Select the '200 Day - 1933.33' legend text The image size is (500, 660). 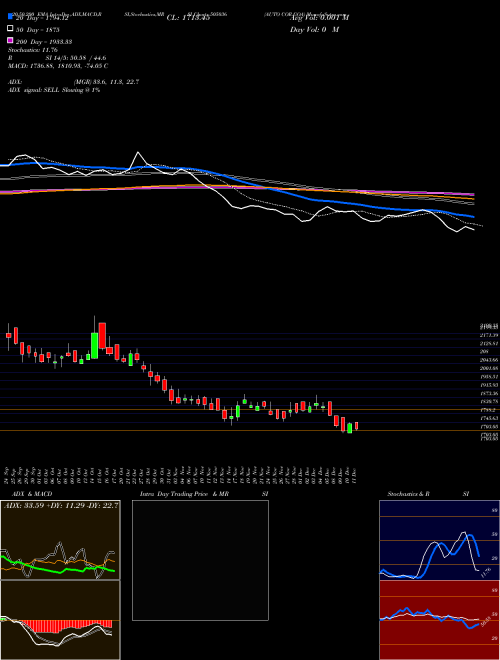pyautogui.click(x=44, y=42)
